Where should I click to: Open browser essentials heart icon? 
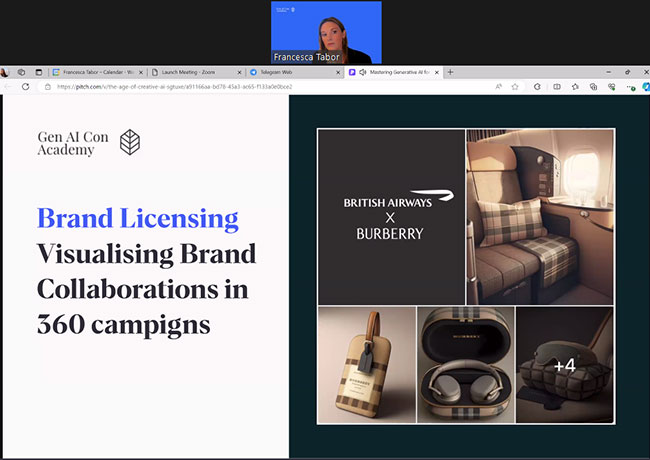[x=611, y=87]
